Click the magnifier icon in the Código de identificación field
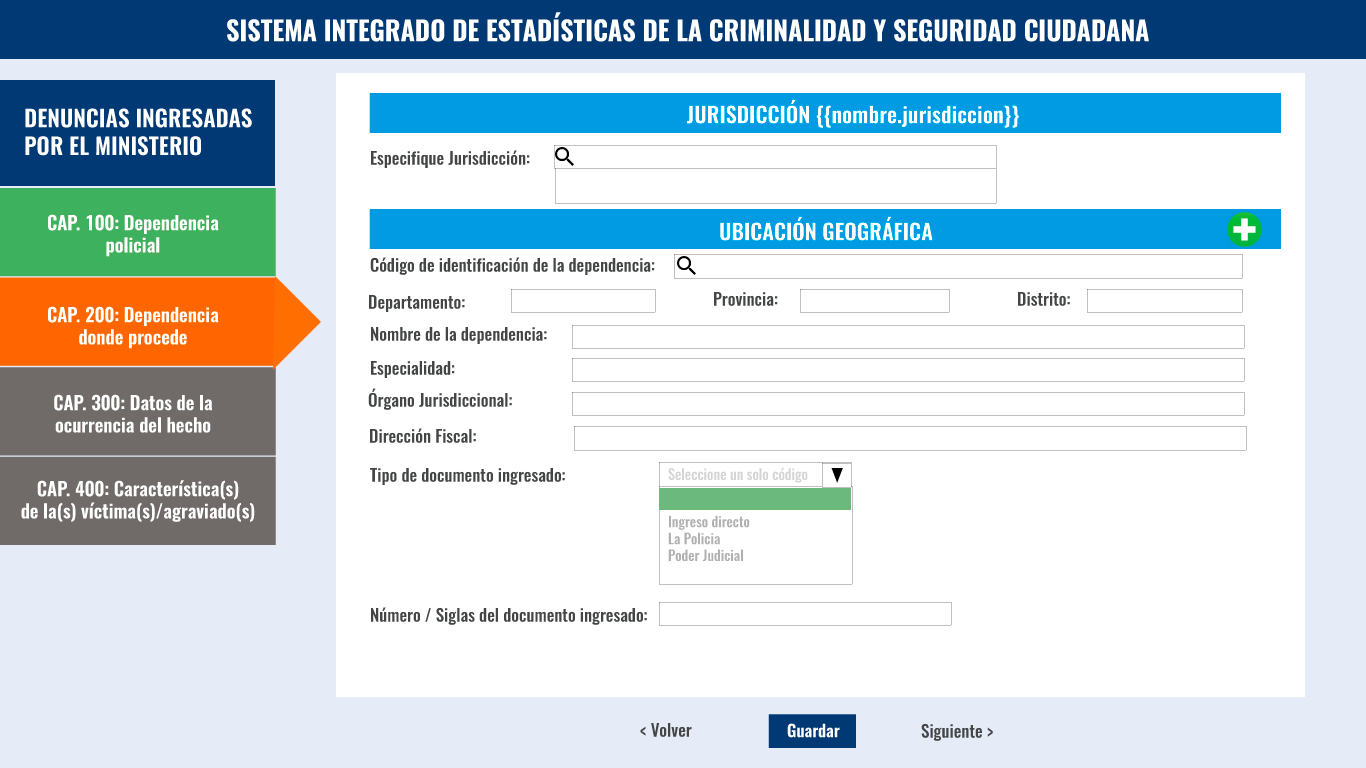1366x768 pixels. click(686, 266)
